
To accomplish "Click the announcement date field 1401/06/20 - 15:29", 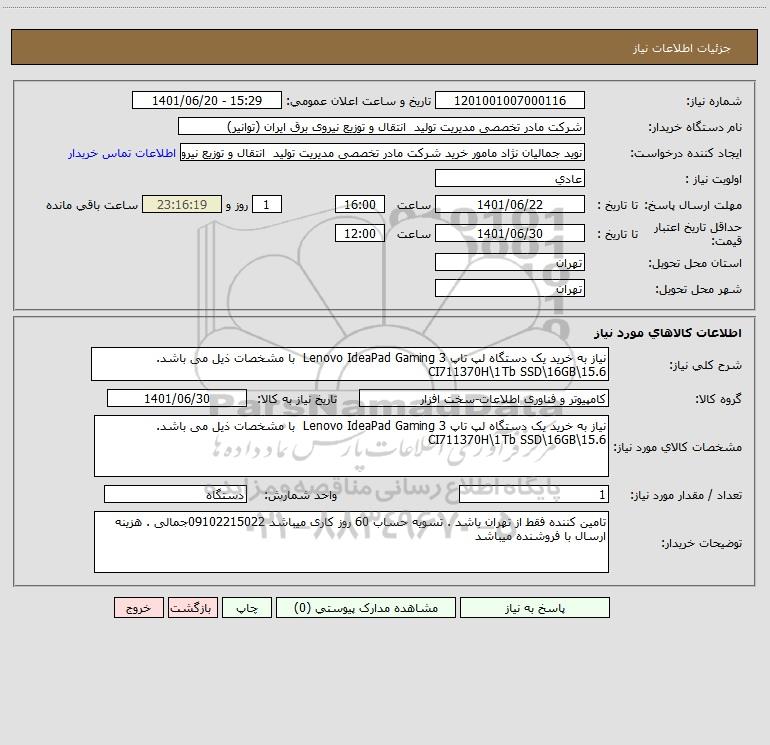I will pos(207,100).
